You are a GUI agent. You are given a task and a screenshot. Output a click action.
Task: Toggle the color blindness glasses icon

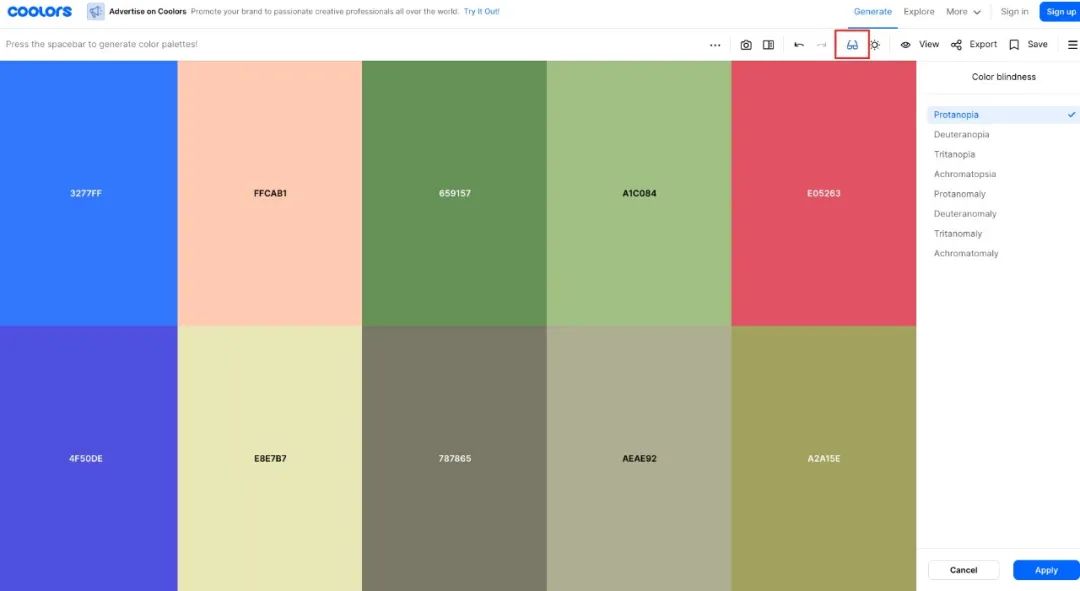[x=852, y=45]
